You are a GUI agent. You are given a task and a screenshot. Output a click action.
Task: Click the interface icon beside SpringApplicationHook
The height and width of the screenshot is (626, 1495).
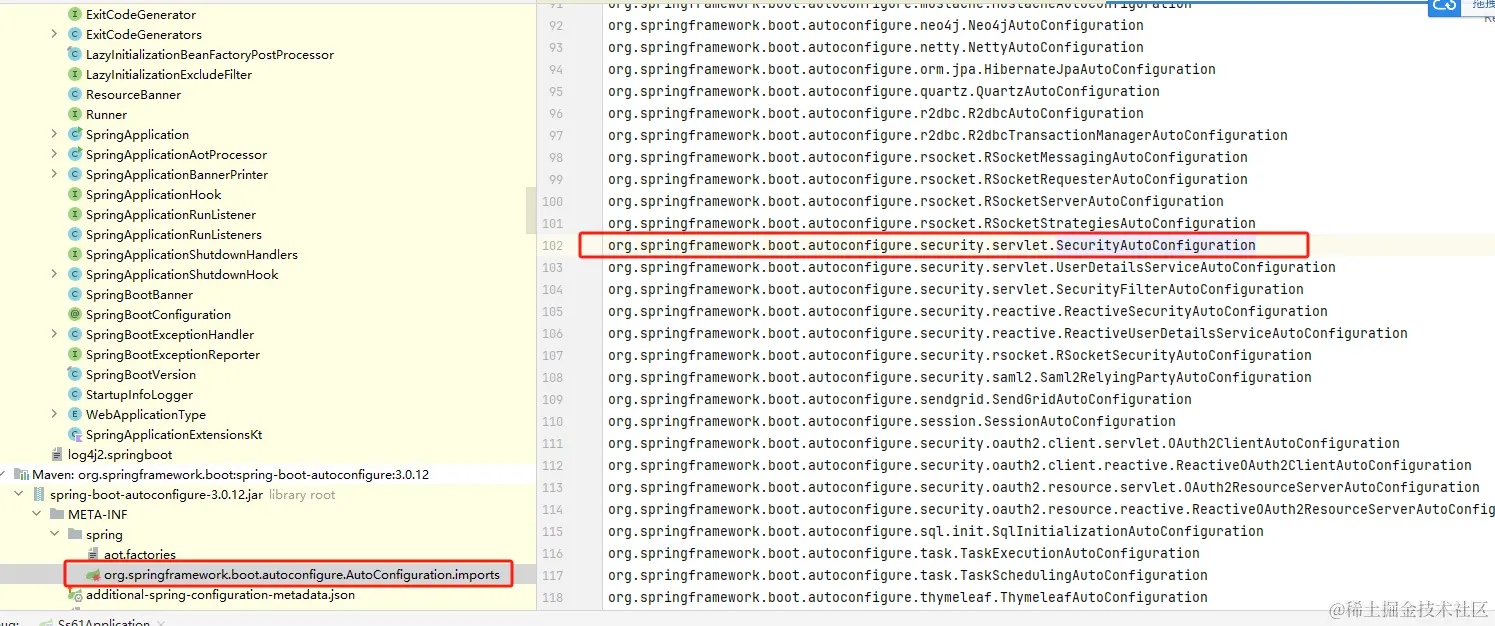[x=74, y=195]
